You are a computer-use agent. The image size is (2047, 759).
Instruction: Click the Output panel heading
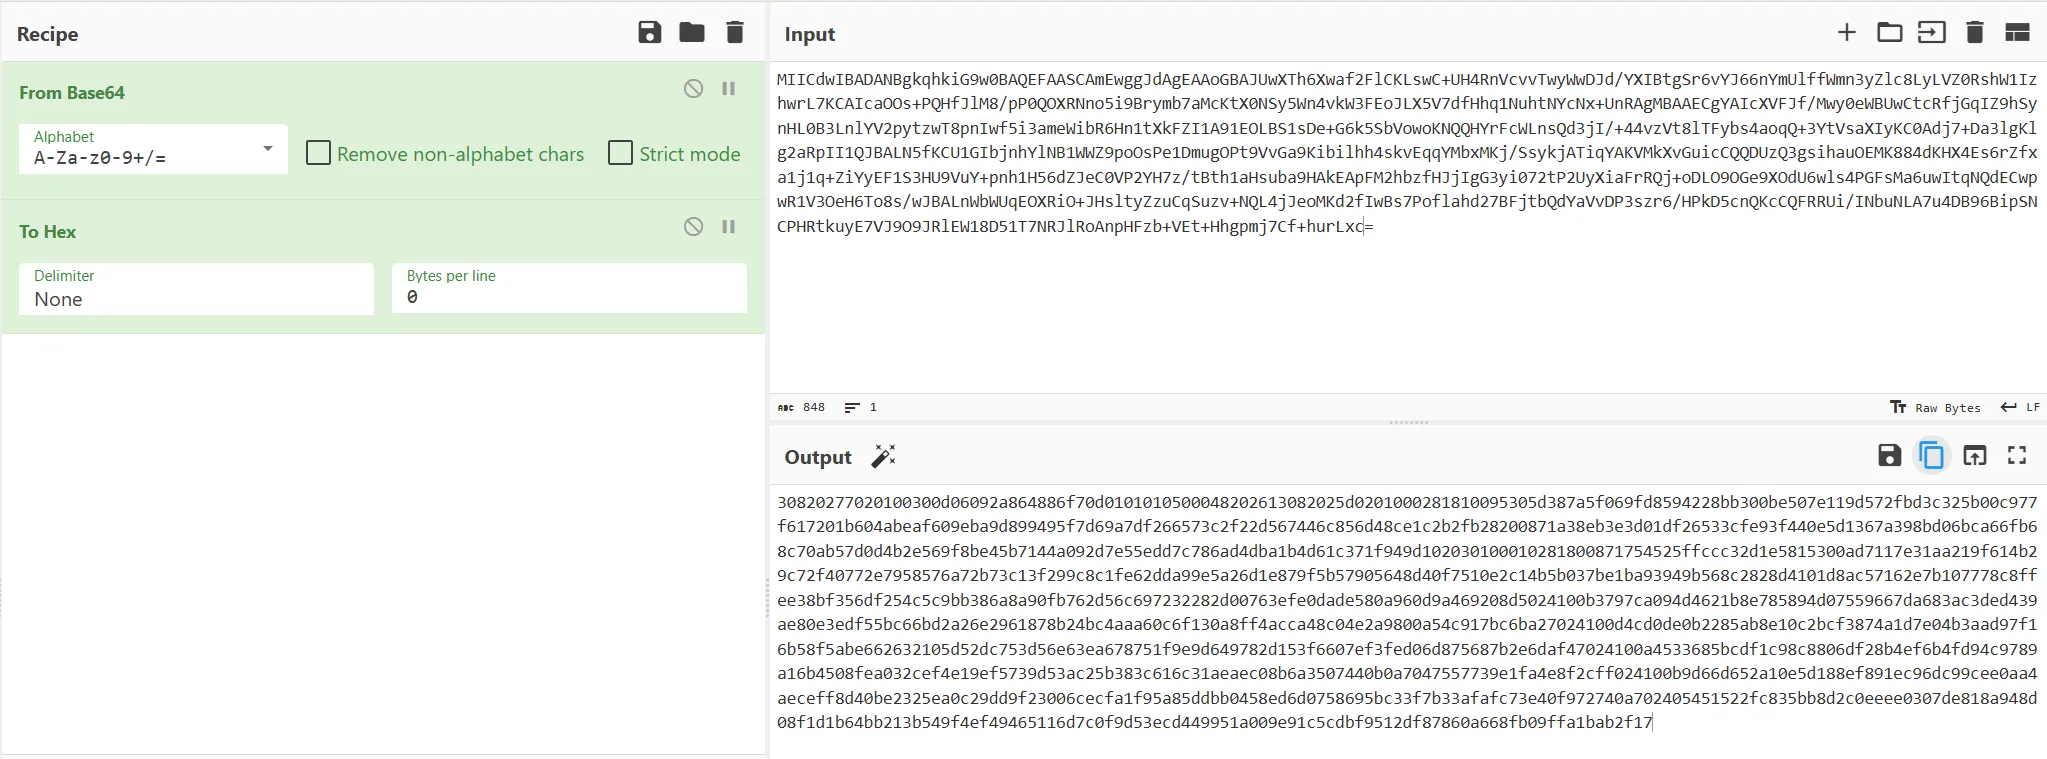tap(818, 457)
